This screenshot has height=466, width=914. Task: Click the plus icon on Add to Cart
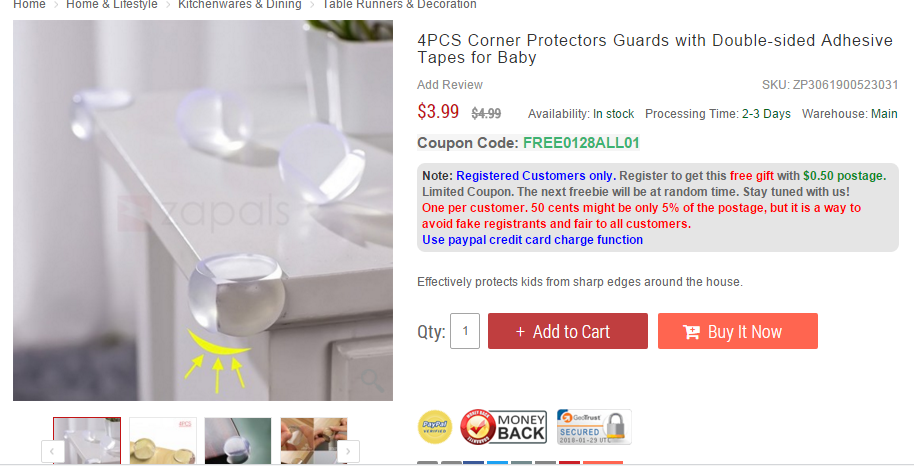(521, 332)
